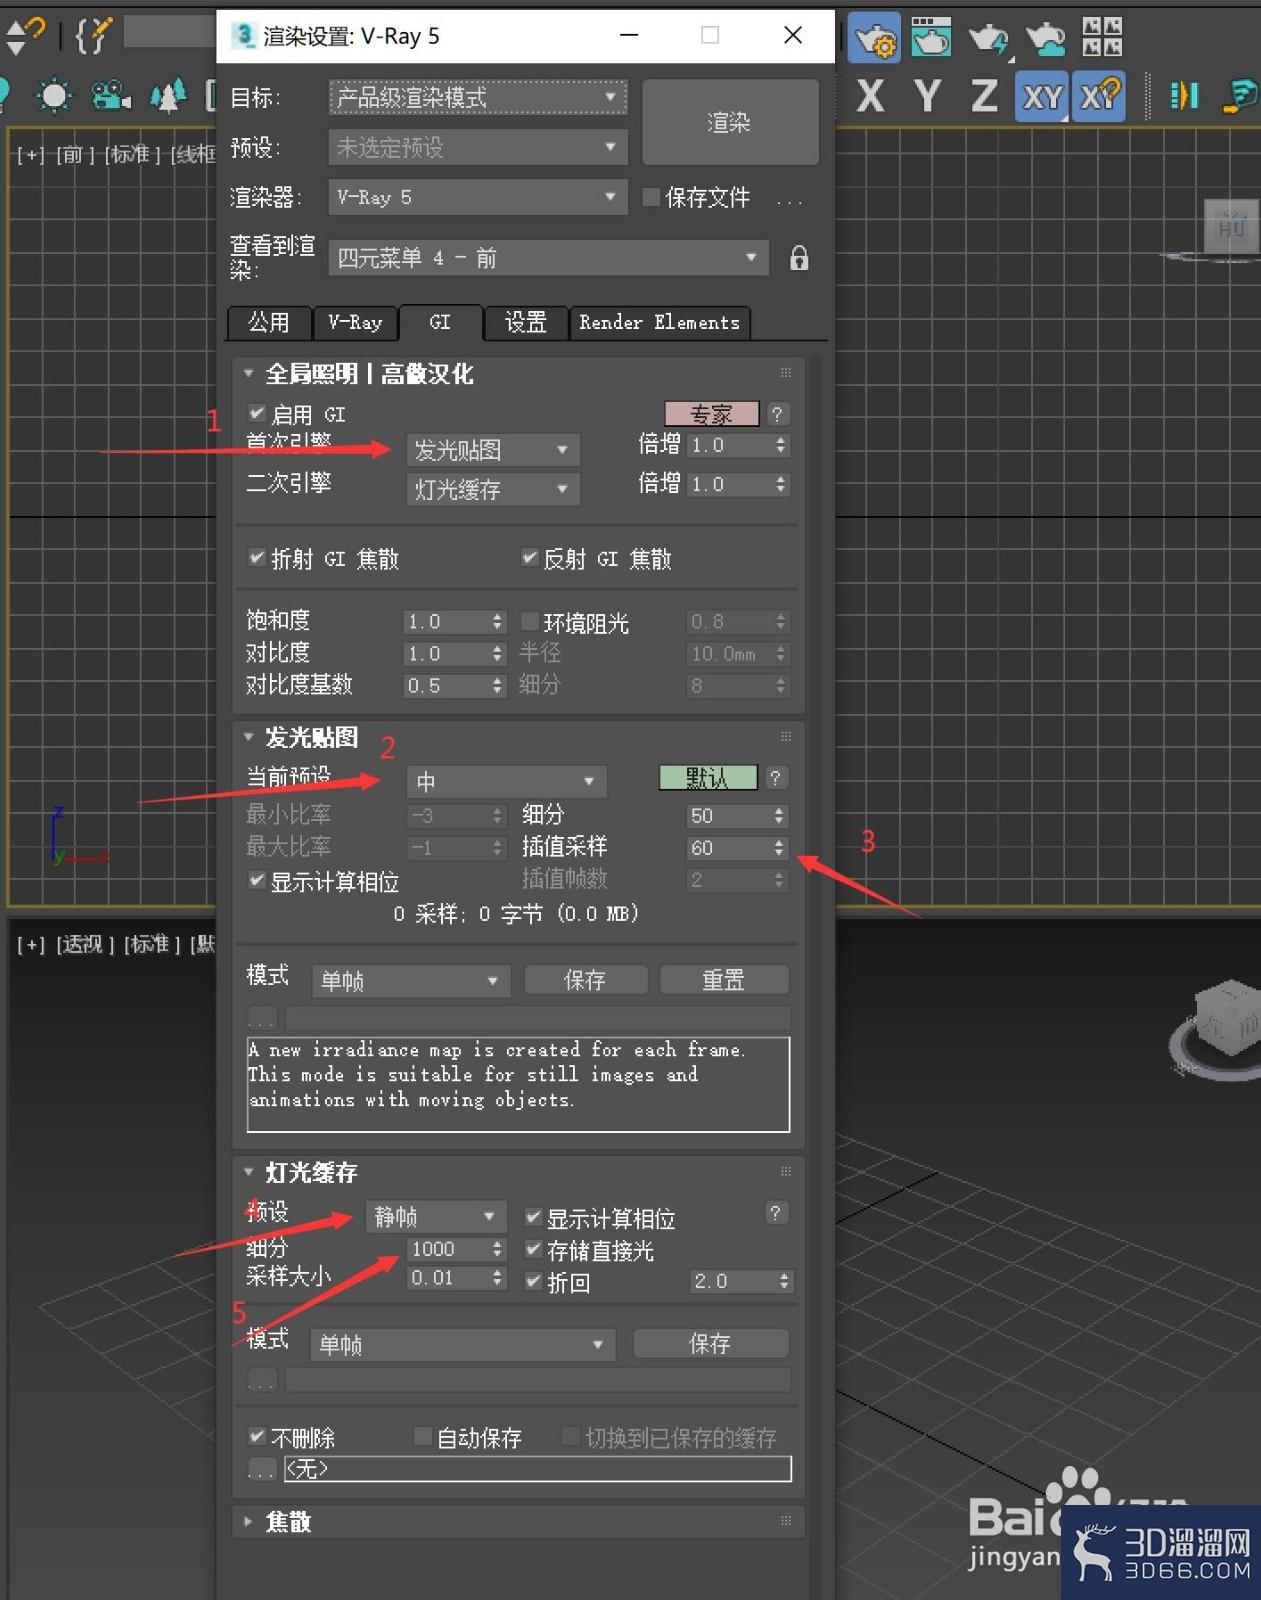Toggle 启用 GI checkbox
This screenshot has width=1261, height=1600.
pos(257,413)
